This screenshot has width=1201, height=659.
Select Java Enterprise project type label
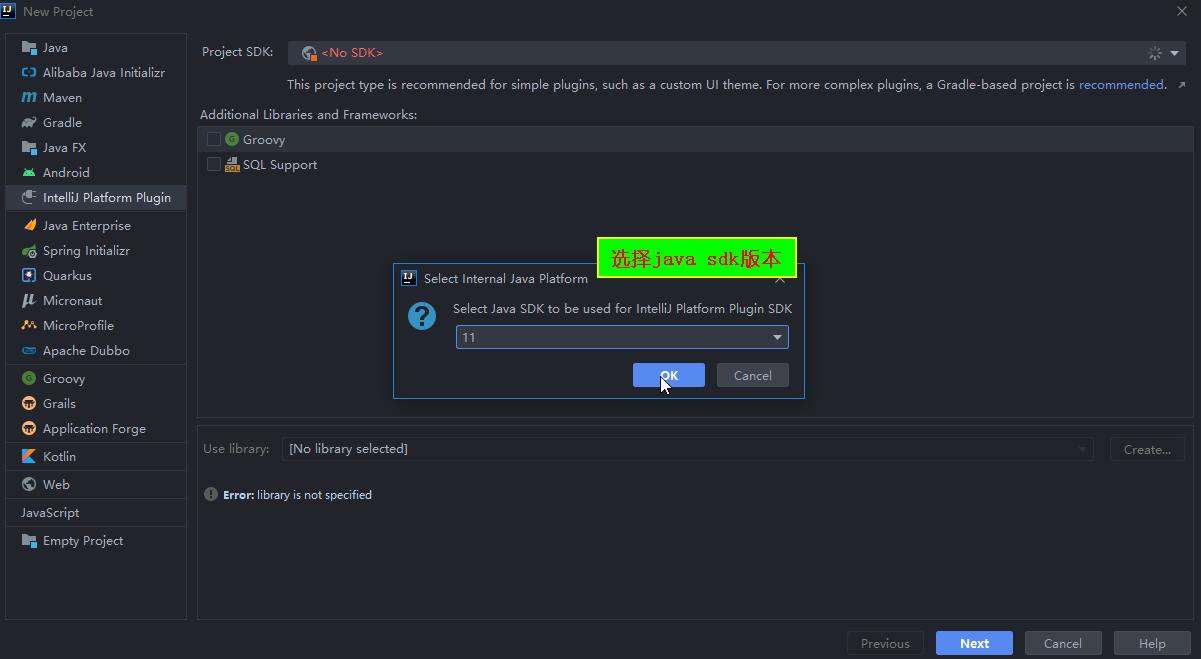coord(87,225)
